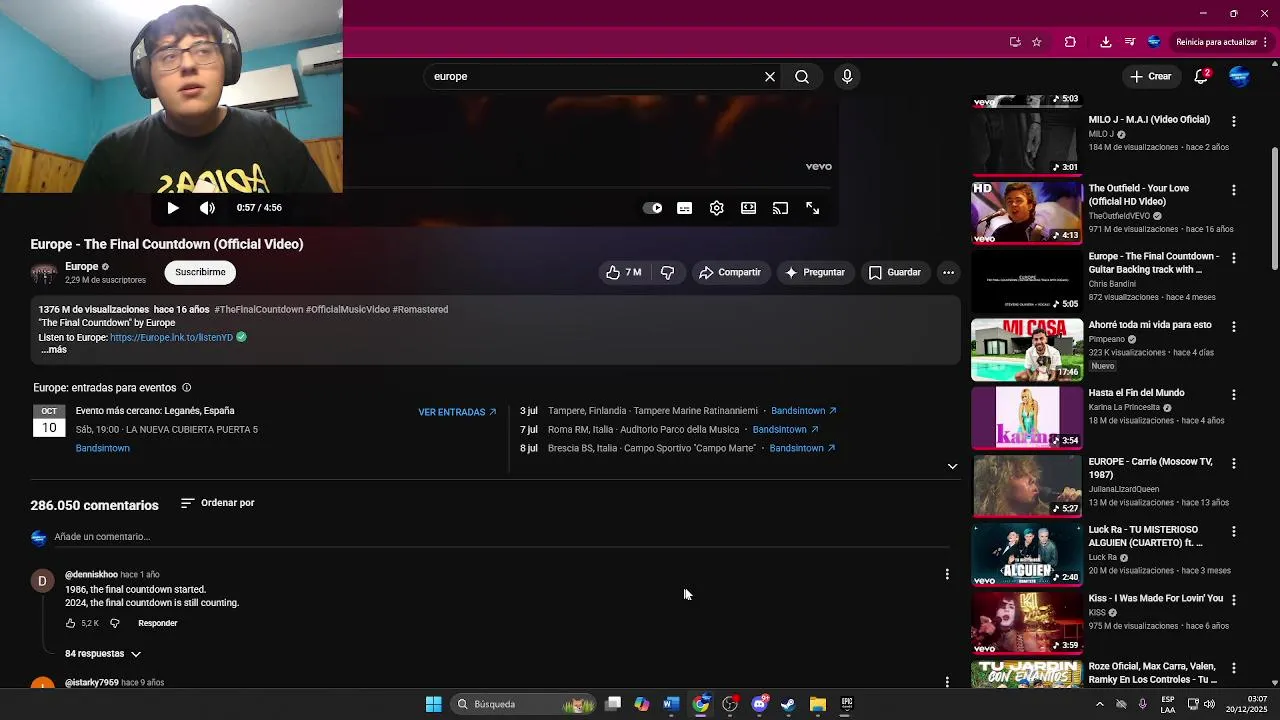Open media control icon in browser toolbar

pyautogui.click(x=1130, y=42)
